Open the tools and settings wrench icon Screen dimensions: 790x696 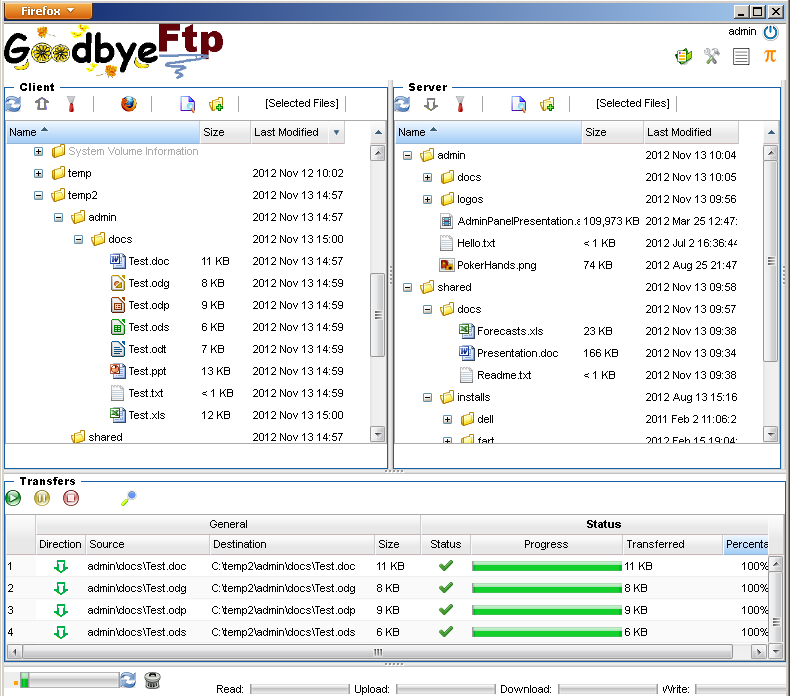coord(711,56)
